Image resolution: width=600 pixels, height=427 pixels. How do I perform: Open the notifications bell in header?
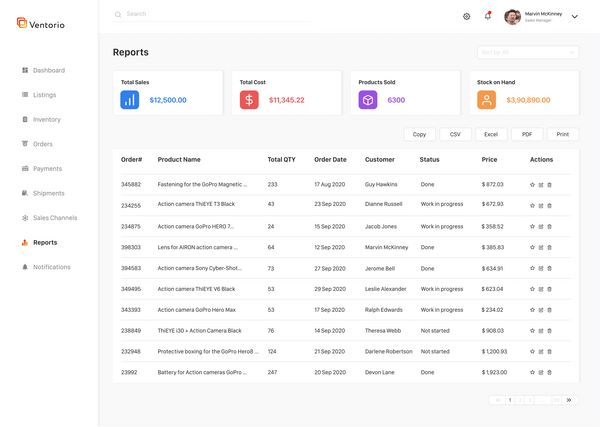[x=488, y=16]
